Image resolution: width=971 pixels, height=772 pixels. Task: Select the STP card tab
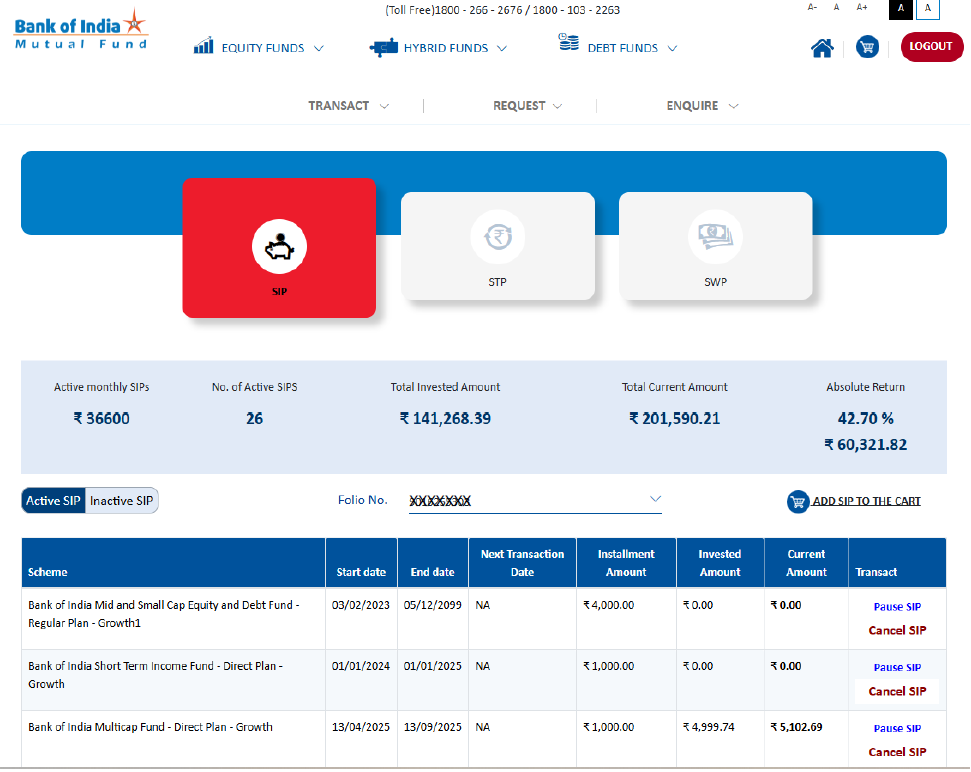498,246
